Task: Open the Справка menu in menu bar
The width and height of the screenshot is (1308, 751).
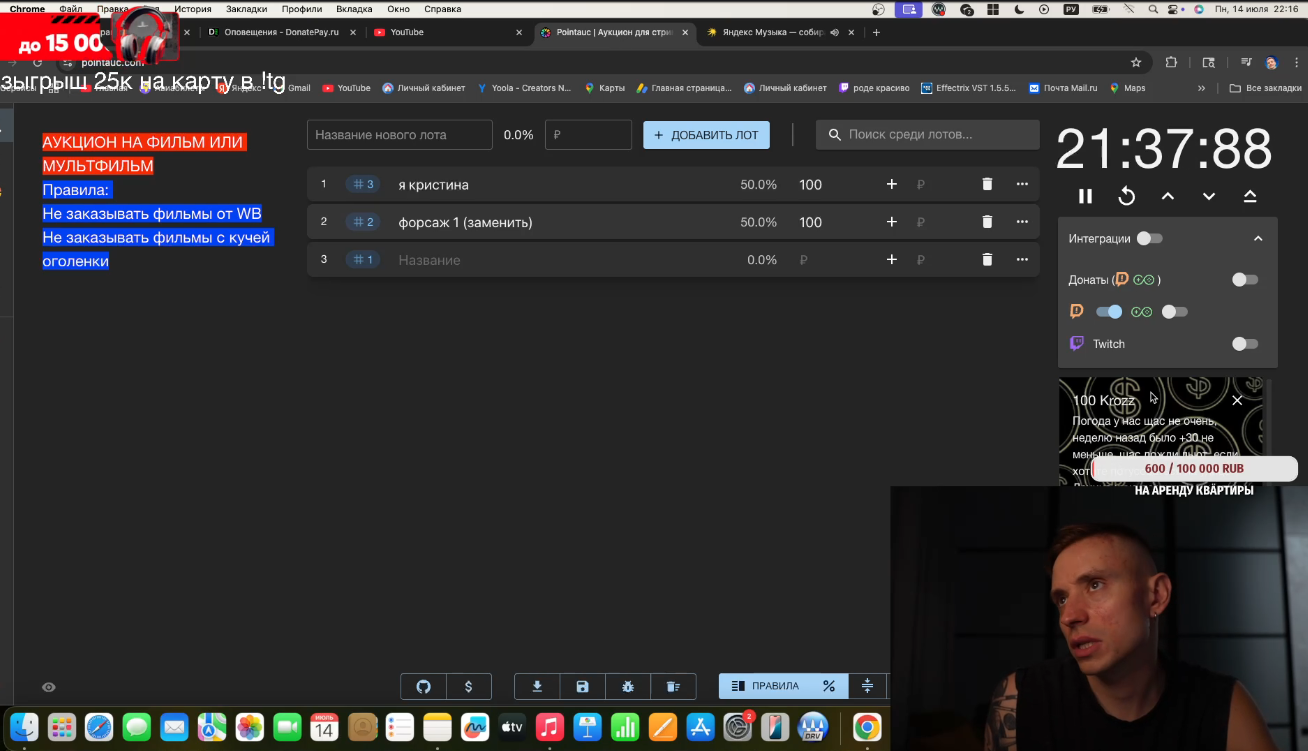Action: point(443,9)
